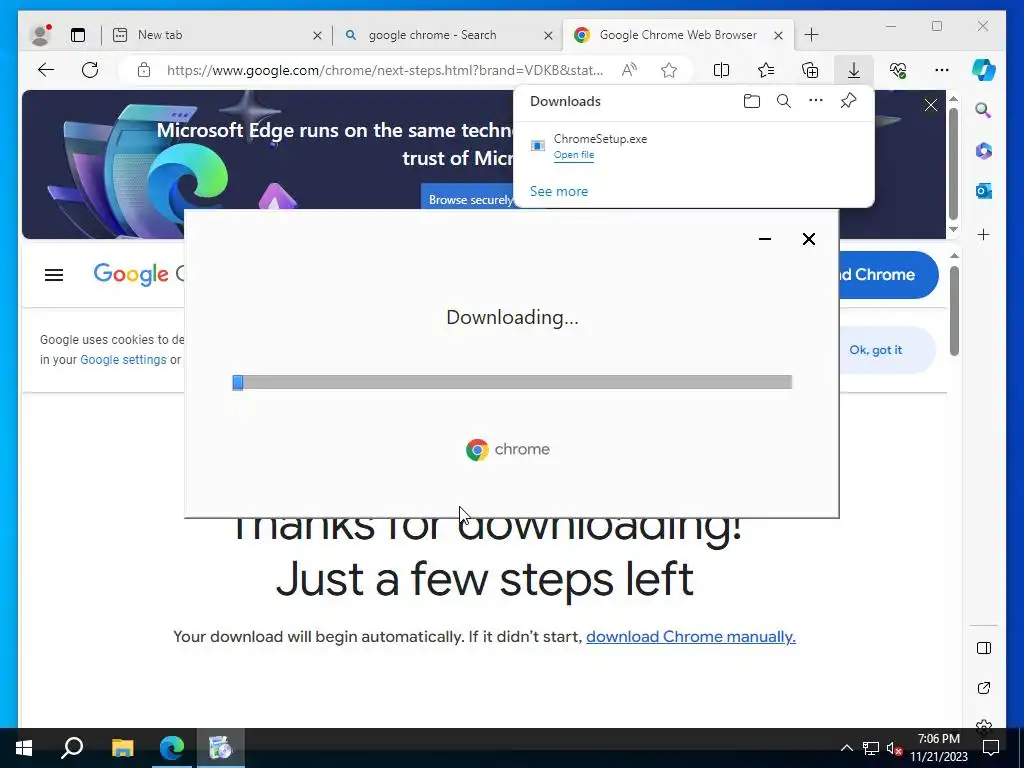Dismiss the Microsoft Edge banner with X
This screenshot has width=1024, height=768.
click(x=931, y=105)
